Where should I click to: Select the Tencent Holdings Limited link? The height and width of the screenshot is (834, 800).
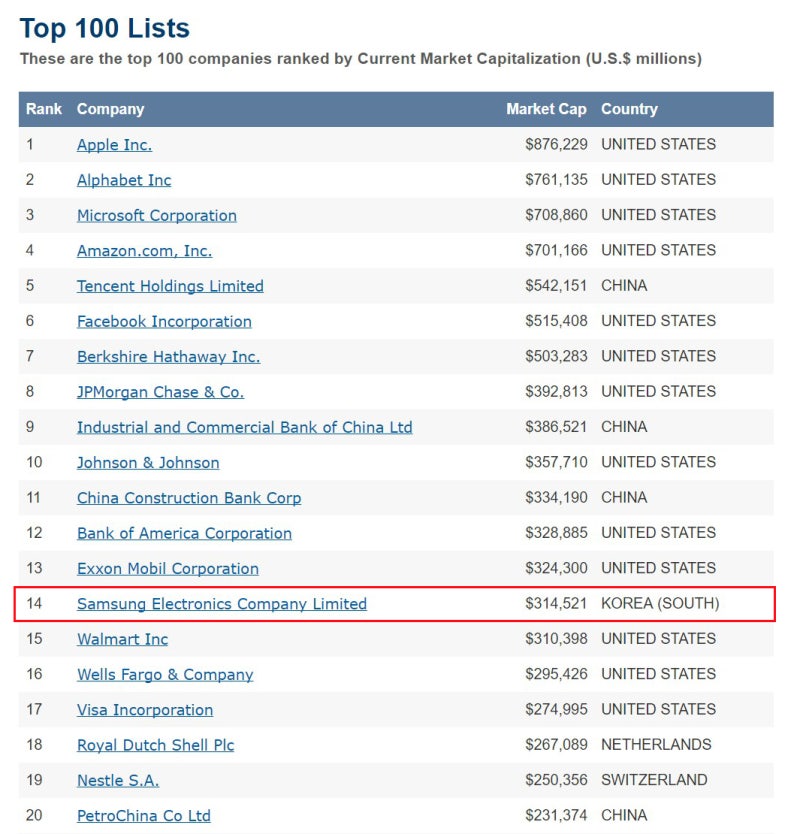coord(170,286)
